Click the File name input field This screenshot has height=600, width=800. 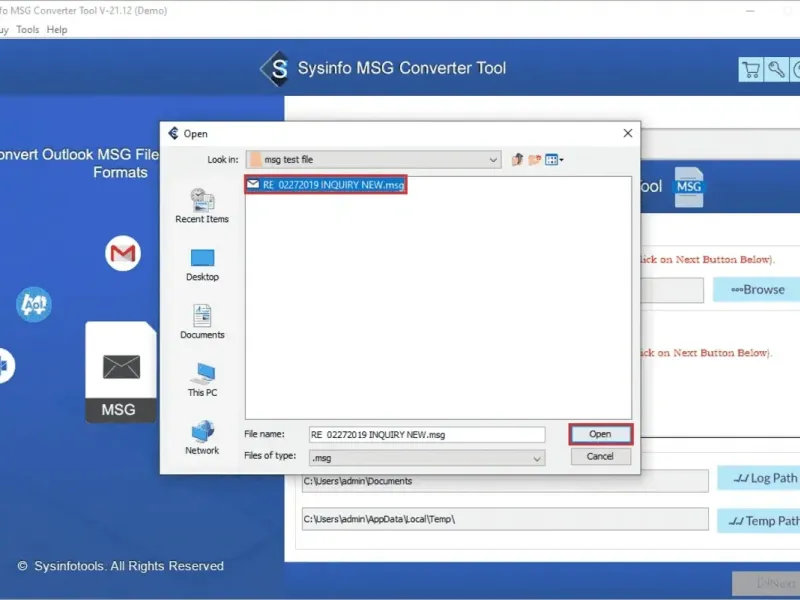coord(427,435)
